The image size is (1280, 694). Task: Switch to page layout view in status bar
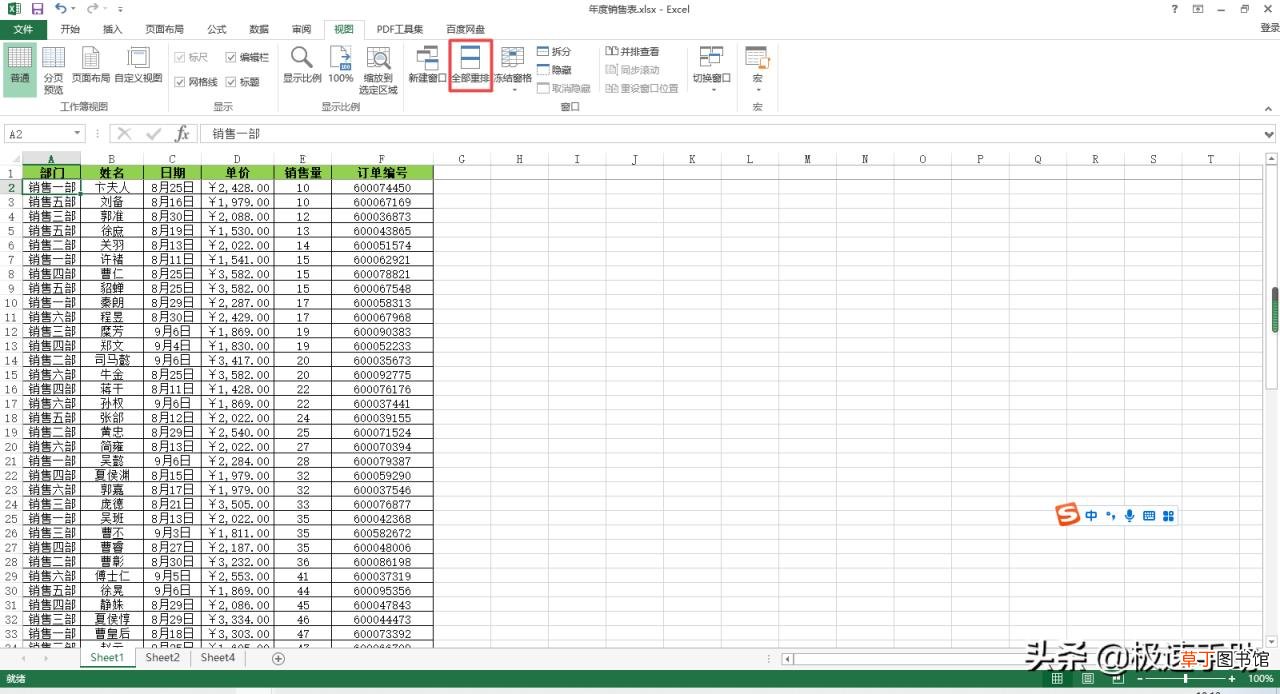[1087, 679]
